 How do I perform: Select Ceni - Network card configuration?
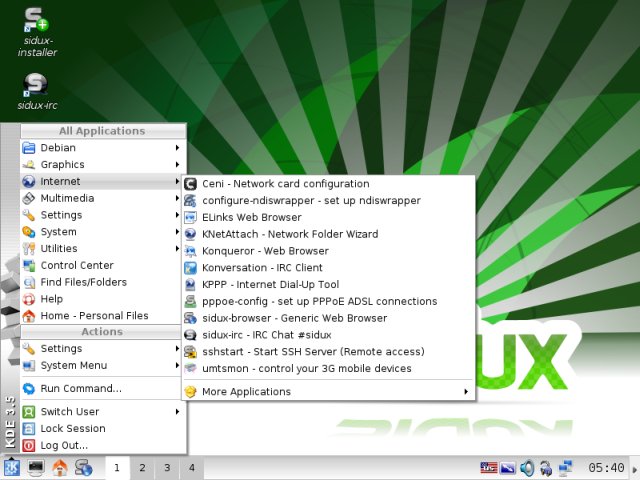(x=285, y=184)
